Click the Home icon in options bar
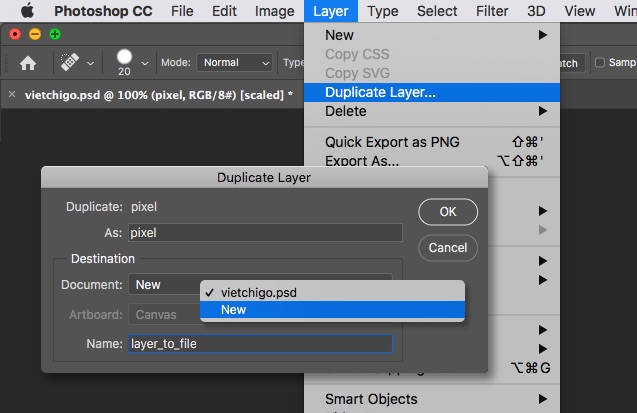 click(28, 62)
